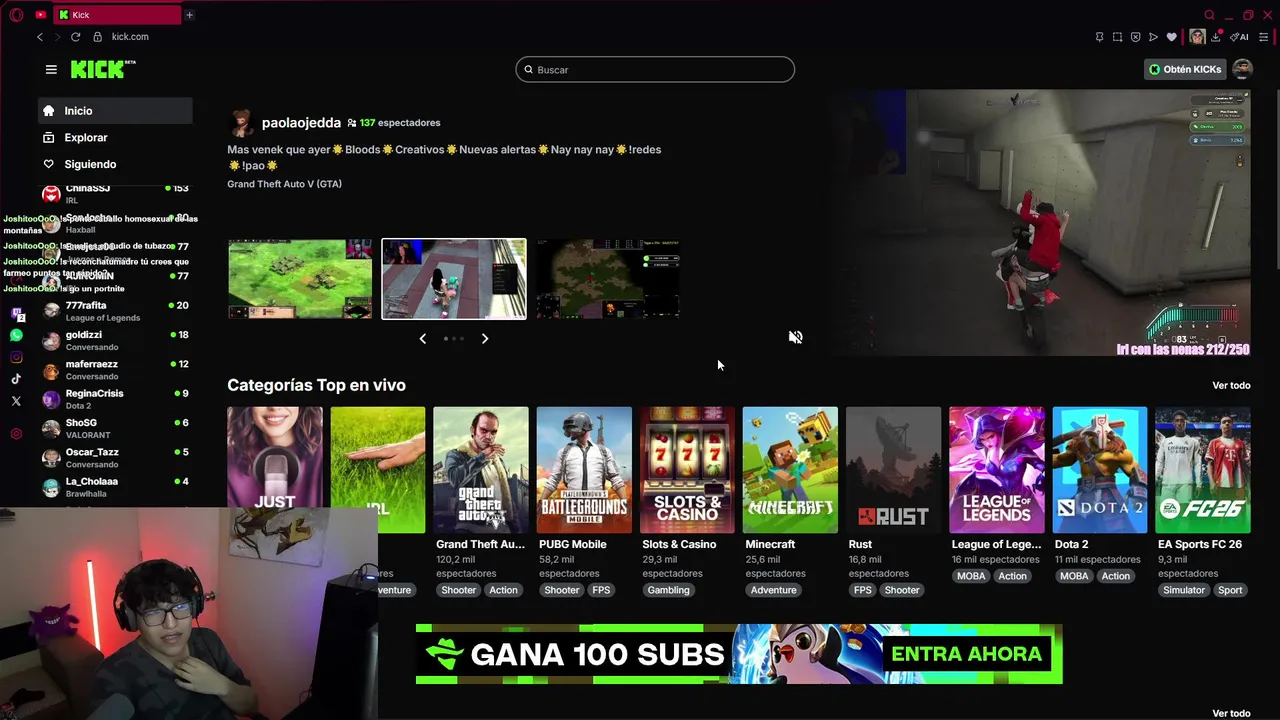This screenshot has width=1280, height=720.
Task: Open 777rafita channel in the sidebar
Action: click(x=116, y=311)
